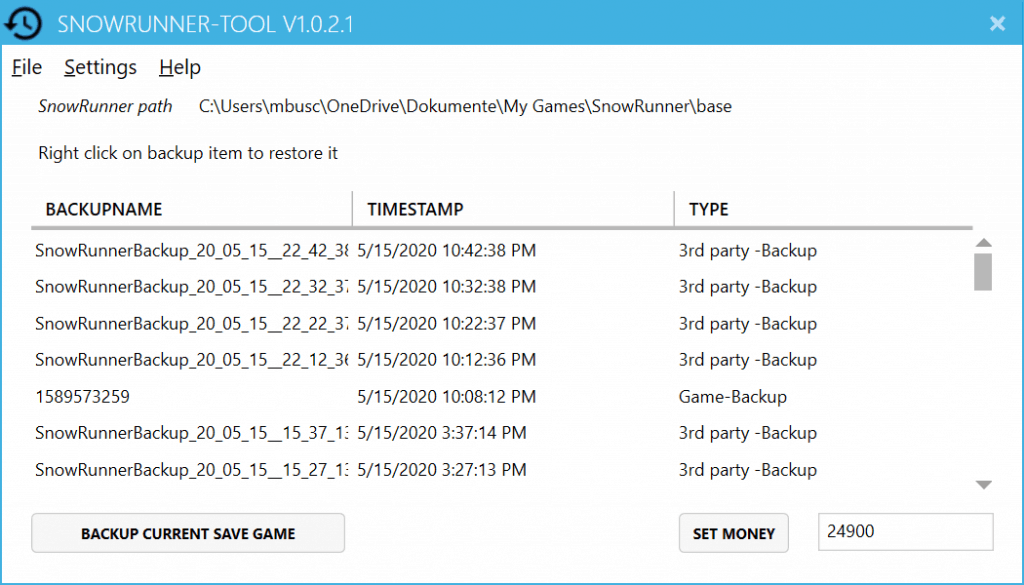Click the money amount input field
Screen dimensions: 1024x585
(905, 531)
